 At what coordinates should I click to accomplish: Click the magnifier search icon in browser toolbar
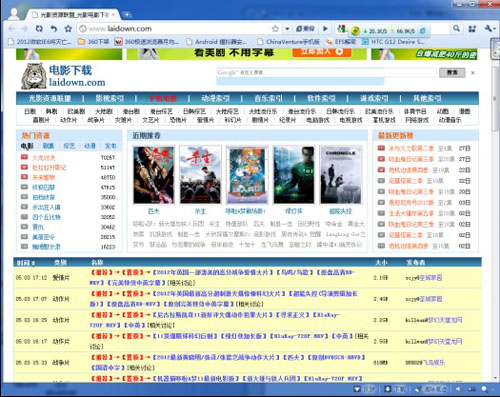[x=456, y=29]
